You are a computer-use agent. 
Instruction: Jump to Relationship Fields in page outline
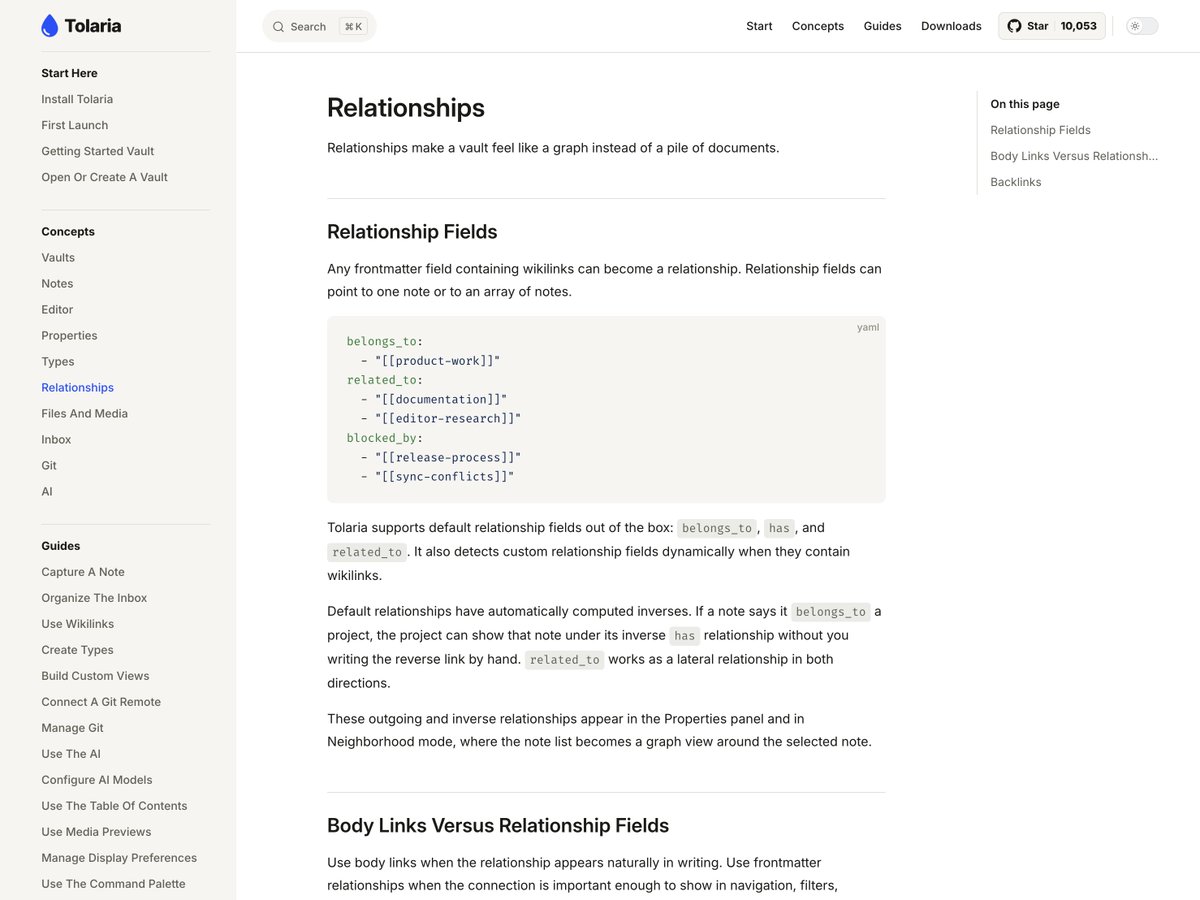[1040, 130]
